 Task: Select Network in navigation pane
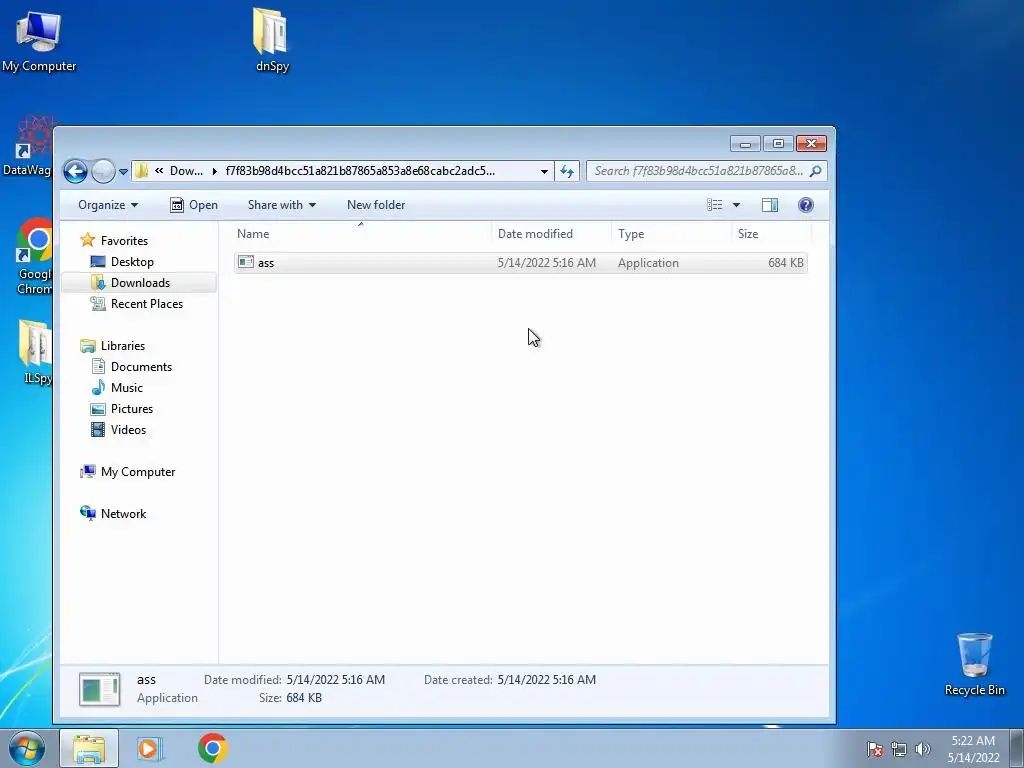pos(123,514)
